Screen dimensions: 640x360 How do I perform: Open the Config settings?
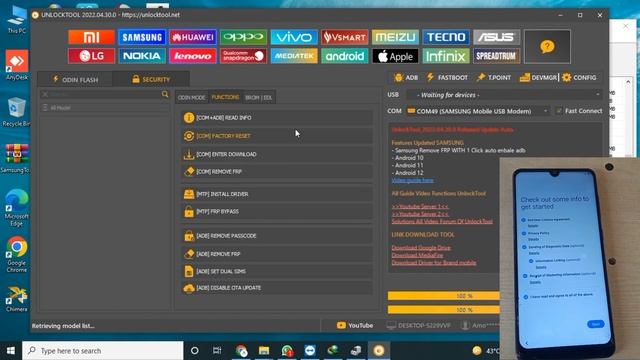[579, 78]
